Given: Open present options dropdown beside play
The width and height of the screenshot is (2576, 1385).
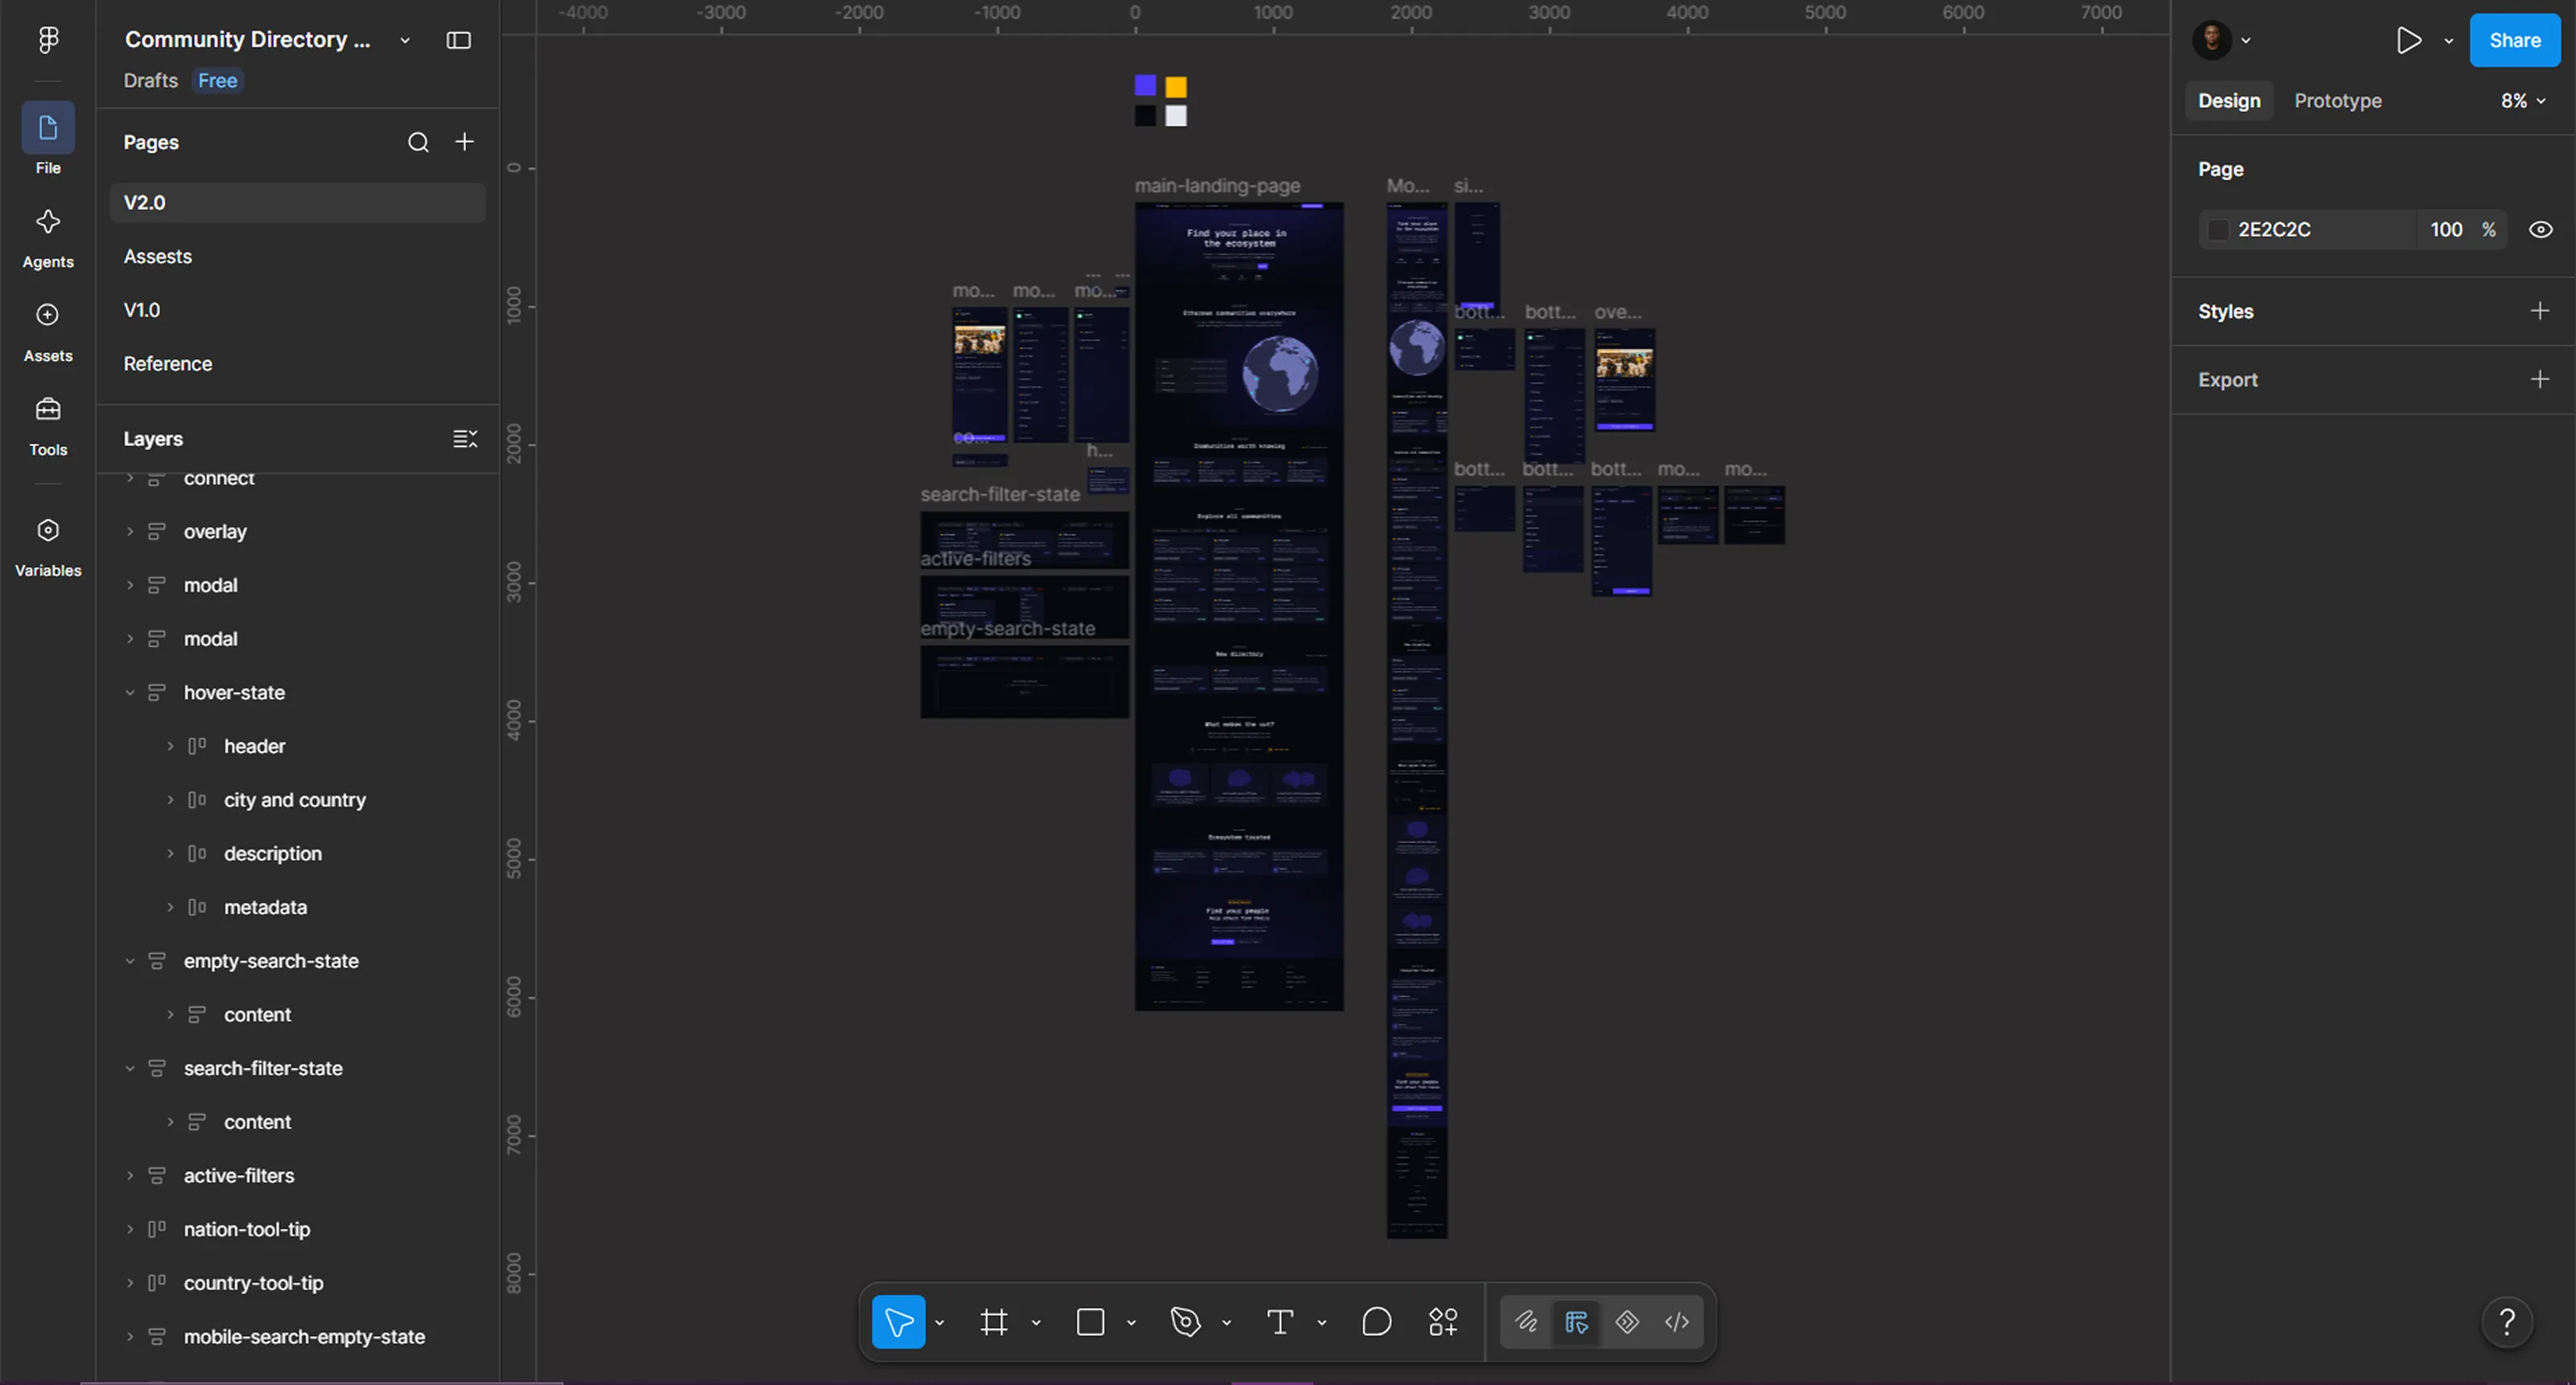Looking at the screenshot, I should pos(2449,41).
